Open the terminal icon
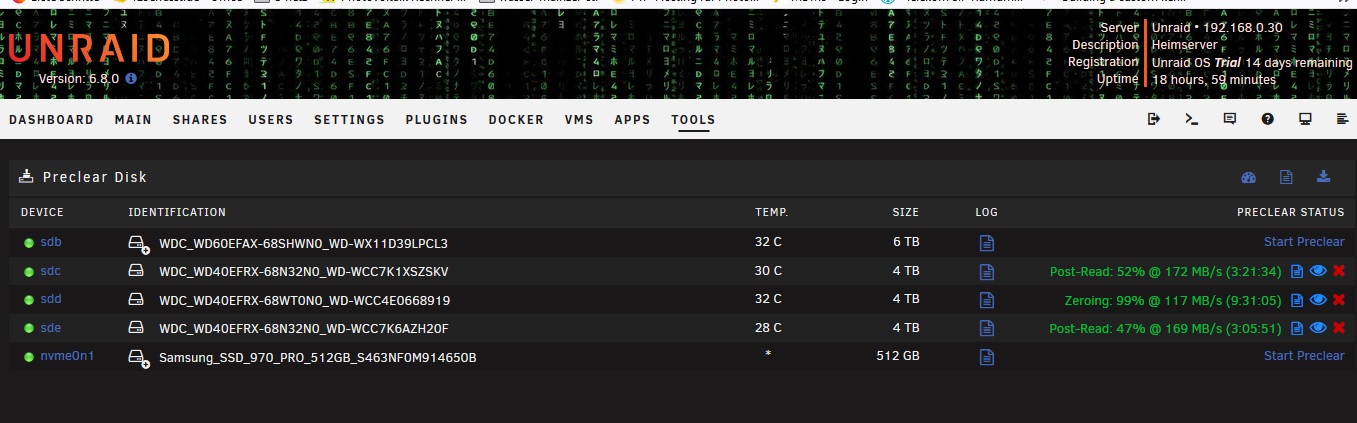This screenshot has height=423, width=1357. (x=1191, y=119)
